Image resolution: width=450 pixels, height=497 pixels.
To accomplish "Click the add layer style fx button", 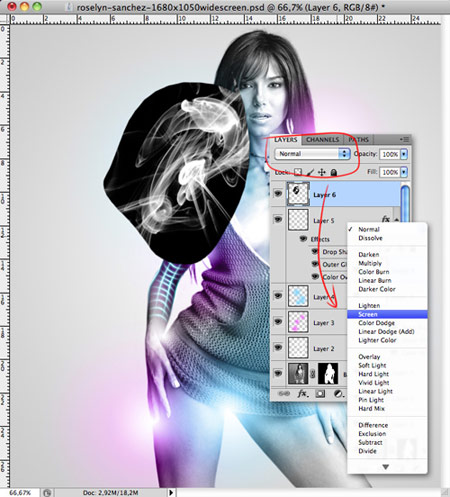I will coord(303,394).
